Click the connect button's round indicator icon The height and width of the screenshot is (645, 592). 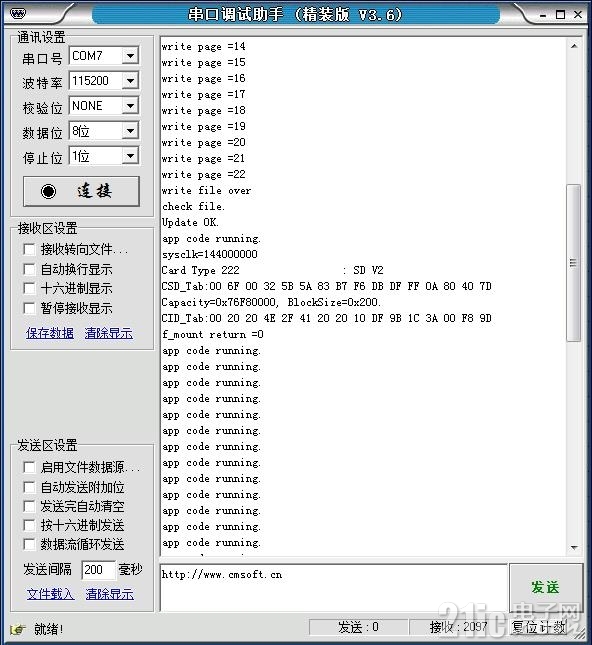coord(49,191)
